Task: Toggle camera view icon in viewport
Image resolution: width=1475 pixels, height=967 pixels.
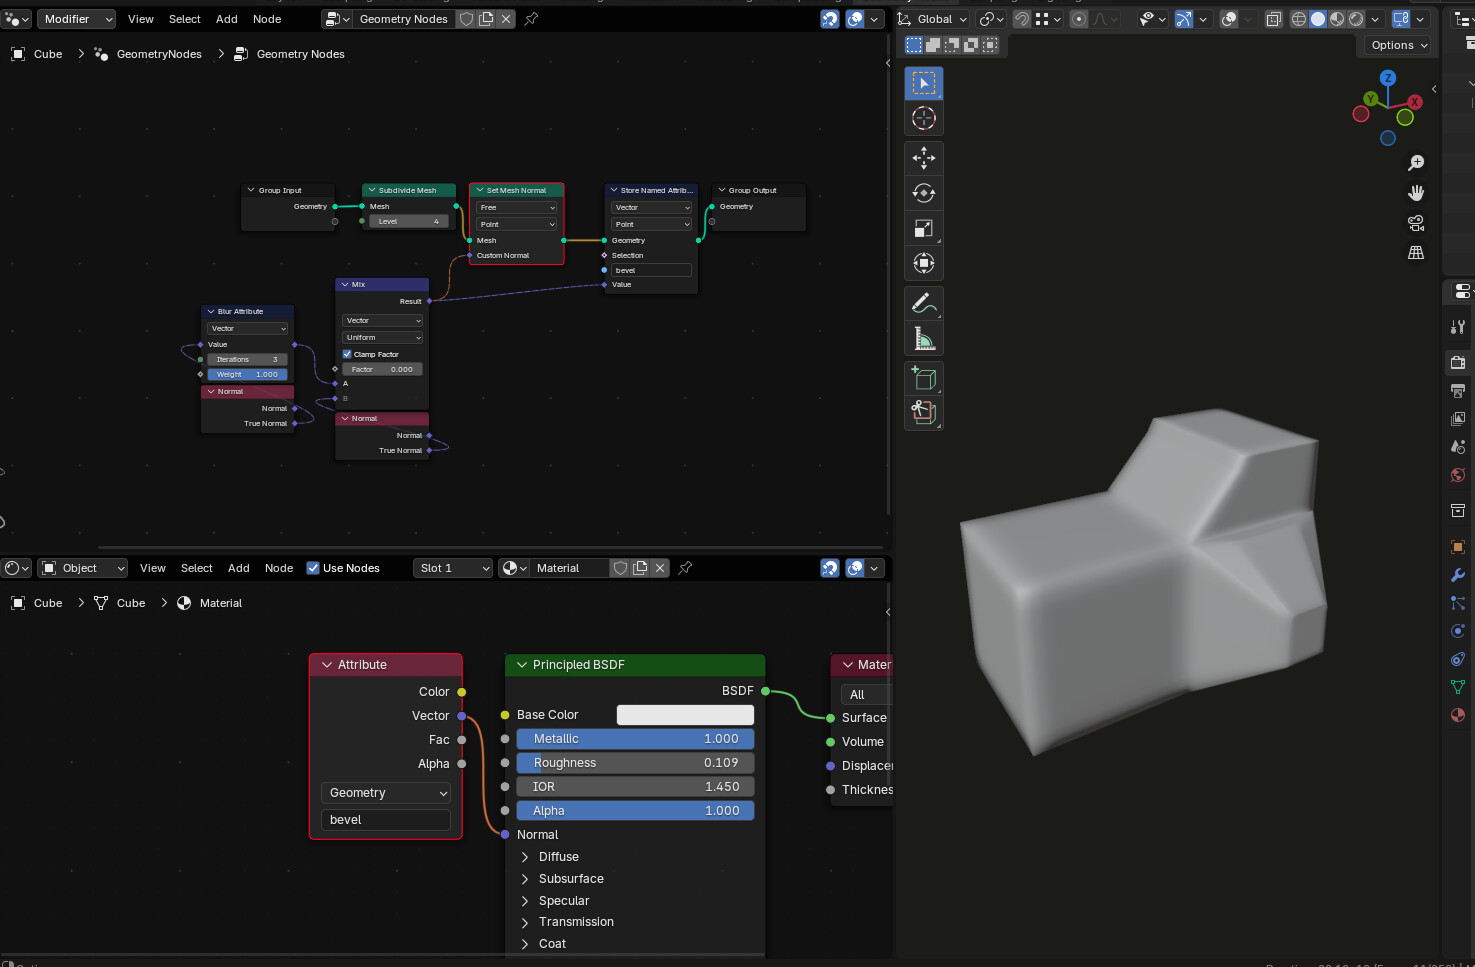Action: point(1416,223)
